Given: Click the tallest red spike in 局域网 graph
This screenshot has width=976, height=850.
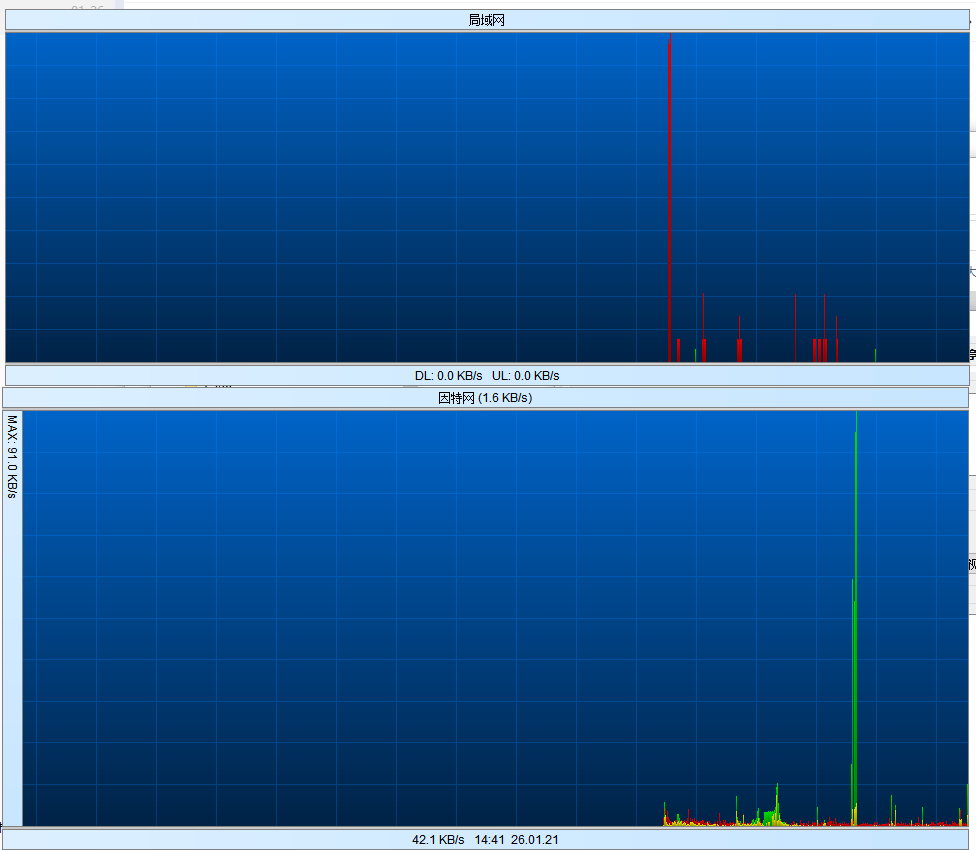Looking at the screenshot, I should [670, 197].
